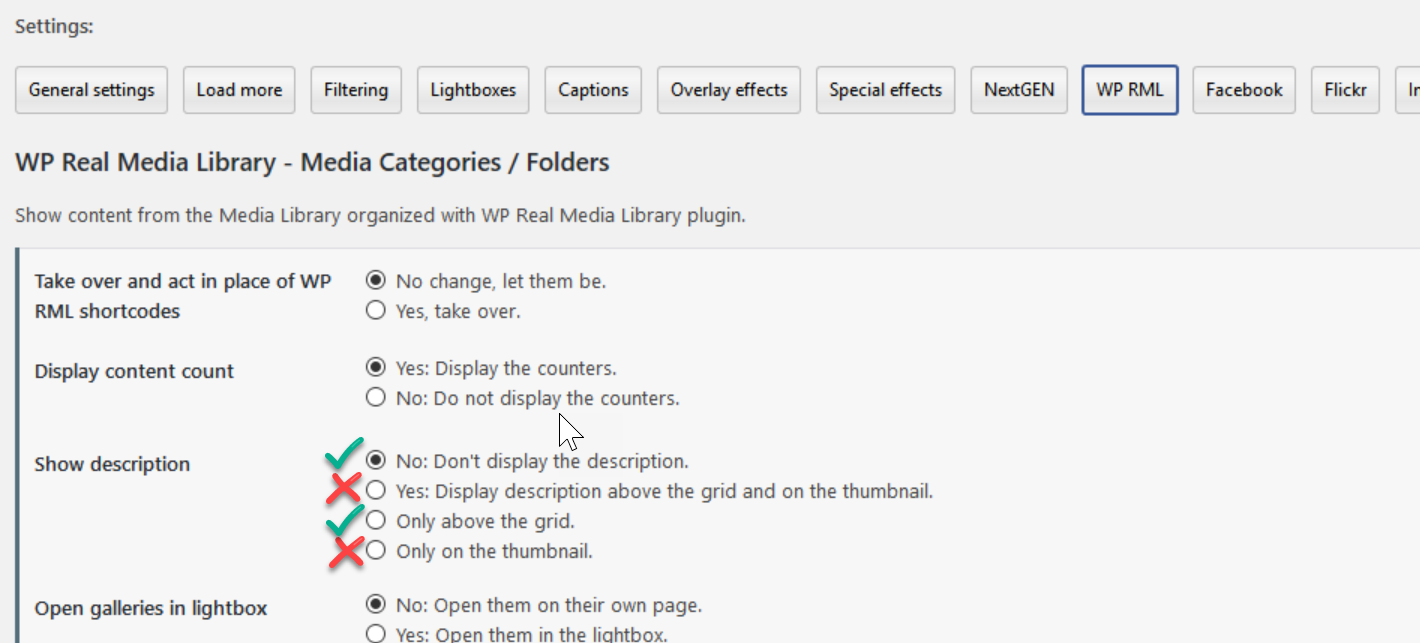1420x643 pixels.
Task: Click the WP RML tab
Action: coord(1129,90)
